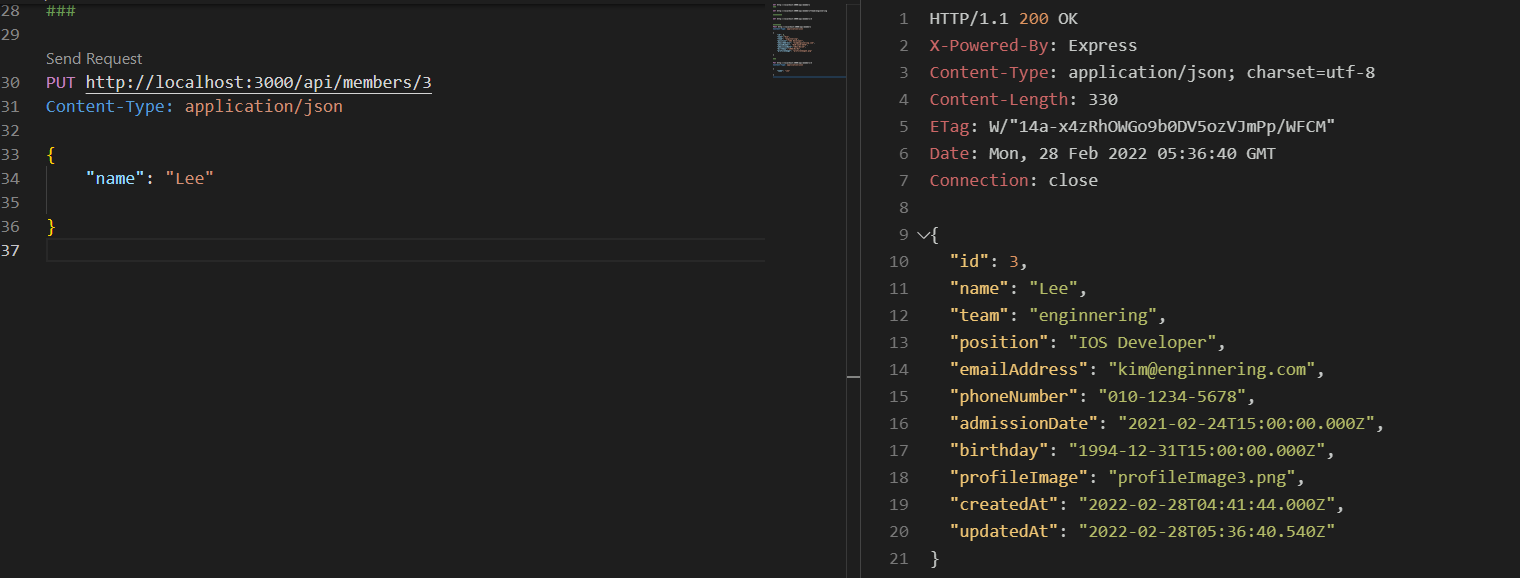Screen dimensions: 1520x578
Task: Click the "emailAddress" key
Action: pyautogui.click(x=1019, y=370)
